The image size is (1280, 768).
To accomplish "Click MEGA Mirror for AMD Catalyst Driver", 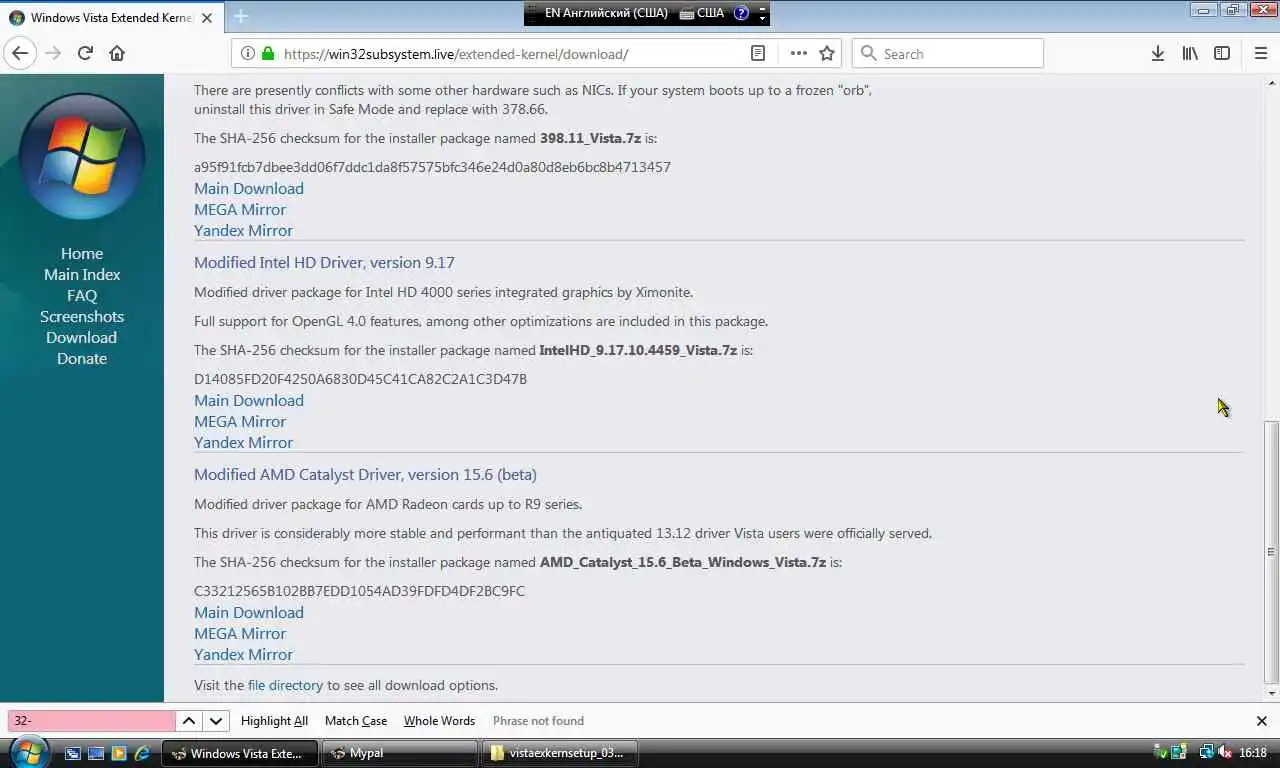I will pos(240,634).
